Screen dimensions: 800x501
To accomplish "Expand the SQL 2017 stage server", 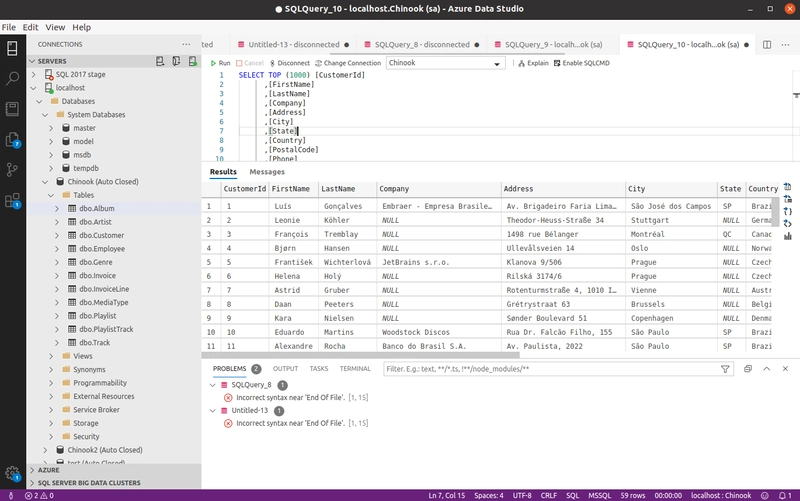I will pos(34,74).
